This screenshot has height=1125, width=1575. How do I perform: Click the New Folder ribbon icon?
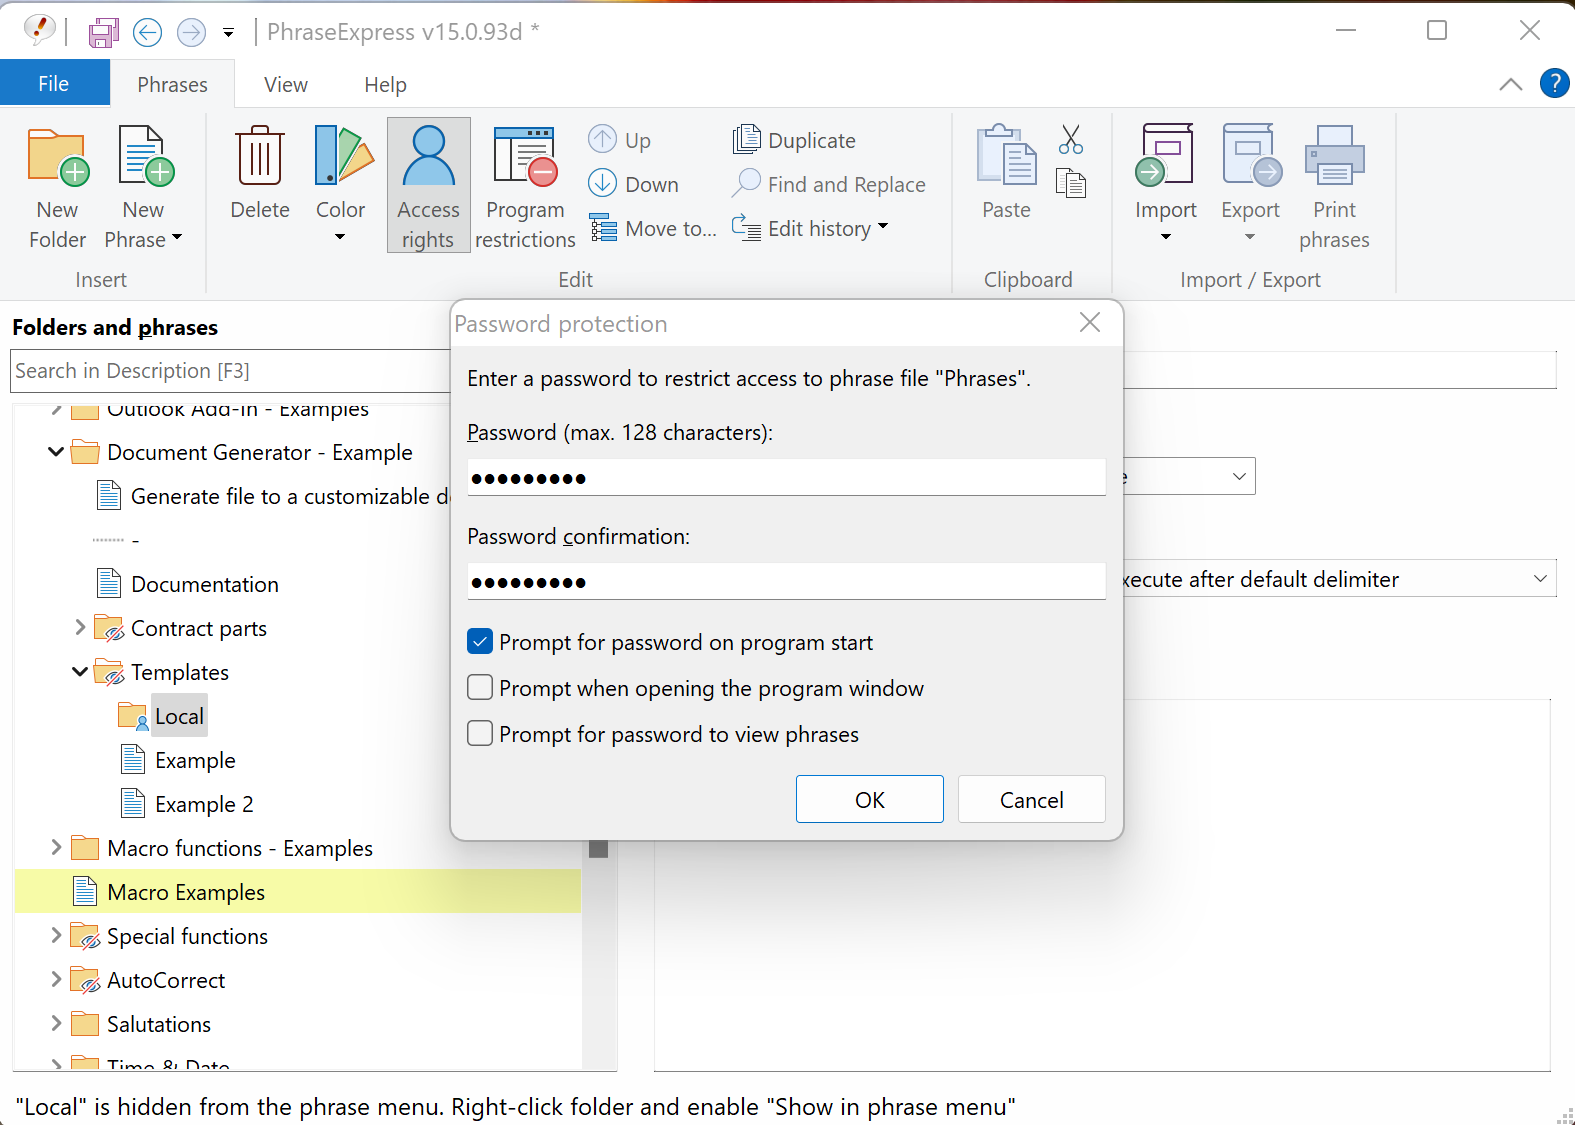point(58,158)
